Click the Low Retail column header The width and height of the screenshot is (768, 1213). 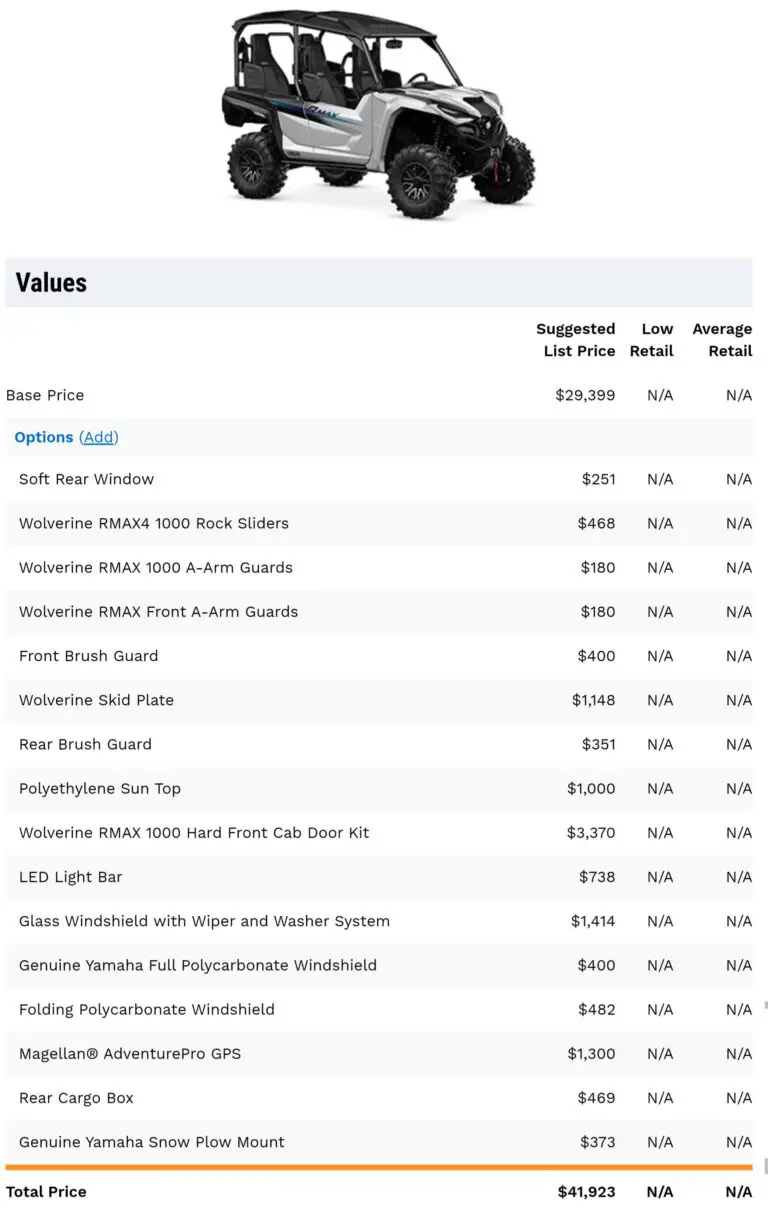click(x=652, y=340)
